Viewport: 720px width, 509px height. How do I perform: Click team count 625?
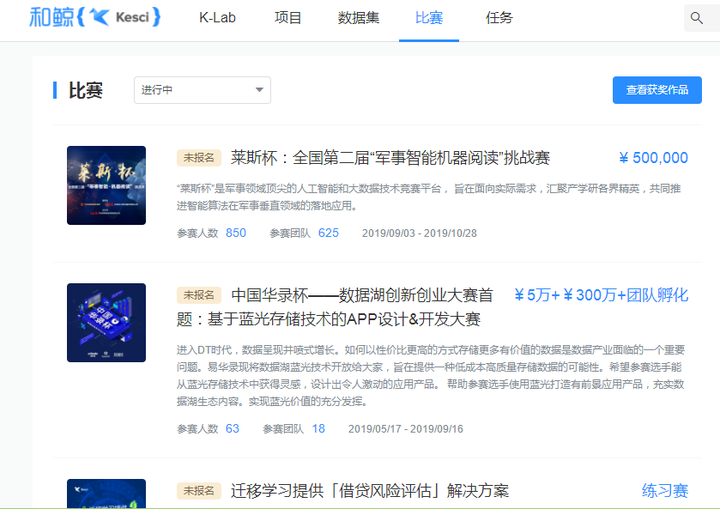(x=328, y=233)
